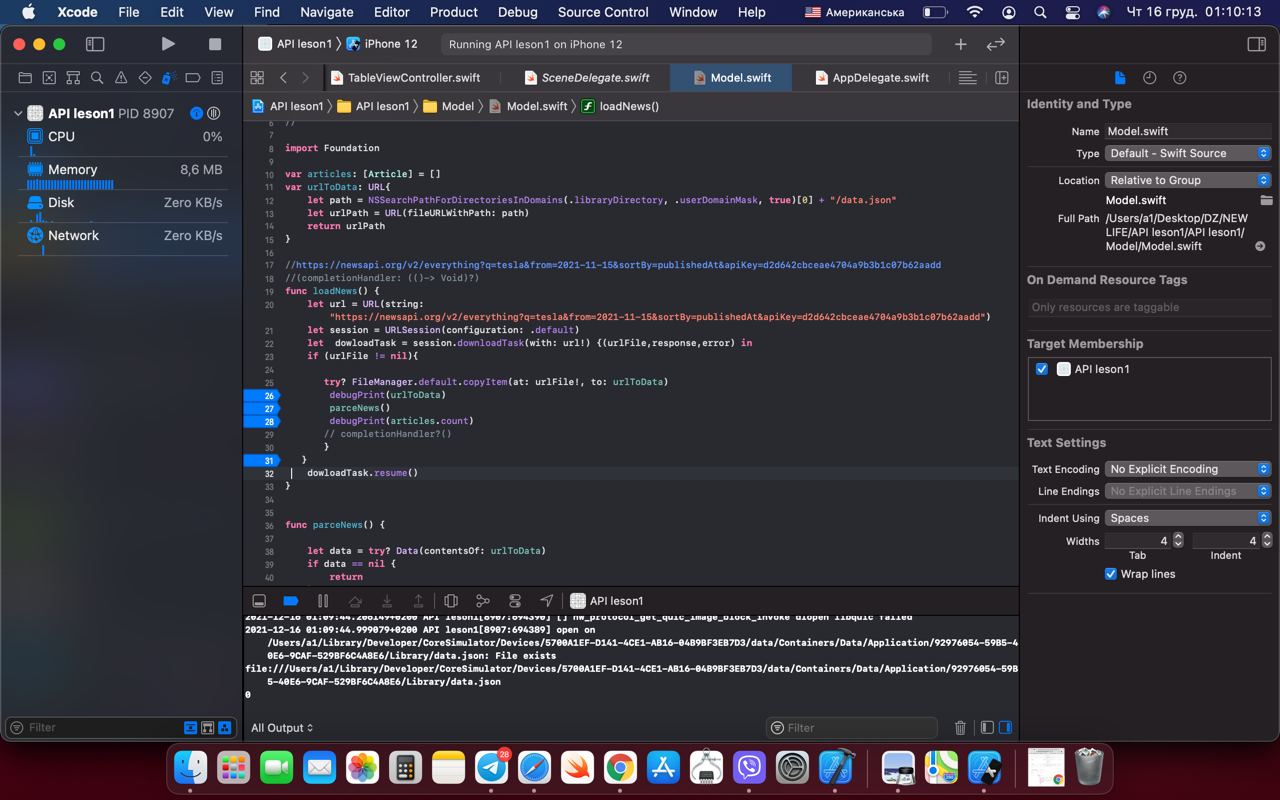Click the console Filter field

(852, 728)
